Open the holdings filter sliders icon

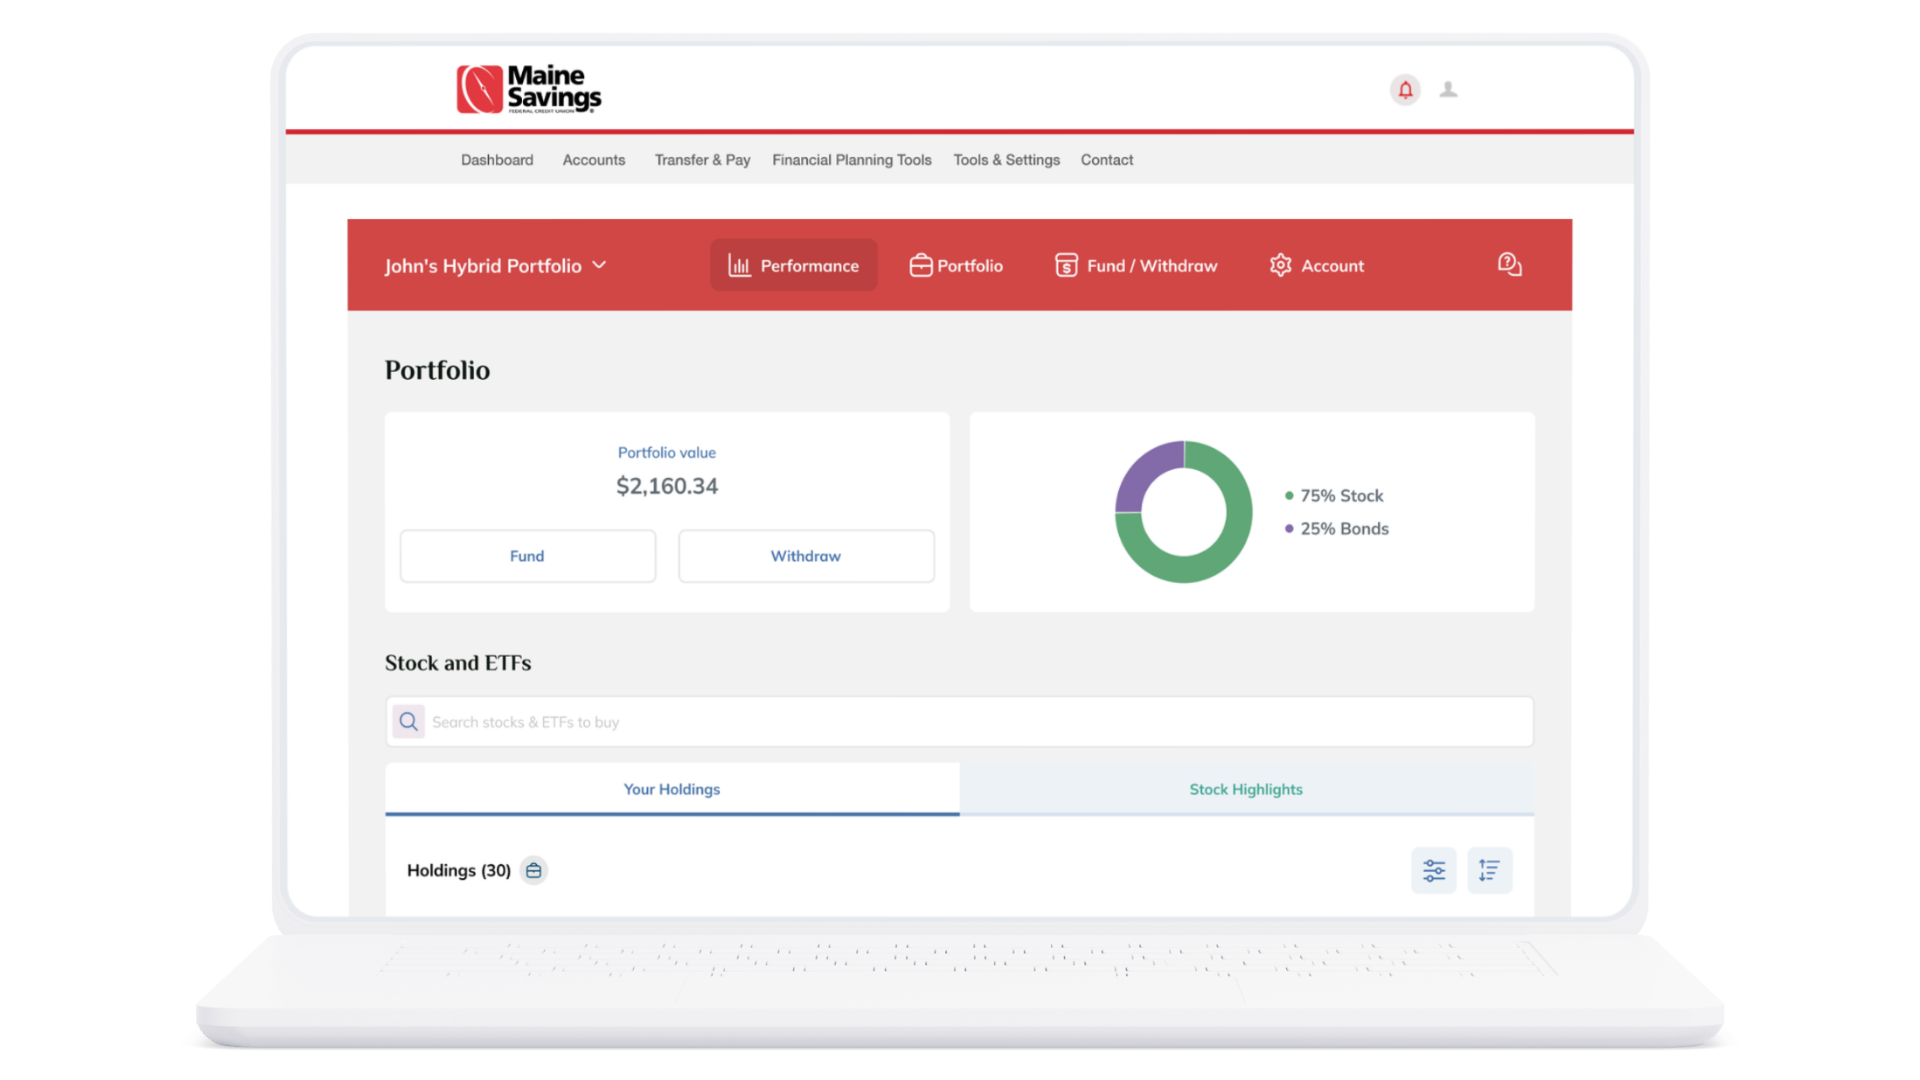1433,870
